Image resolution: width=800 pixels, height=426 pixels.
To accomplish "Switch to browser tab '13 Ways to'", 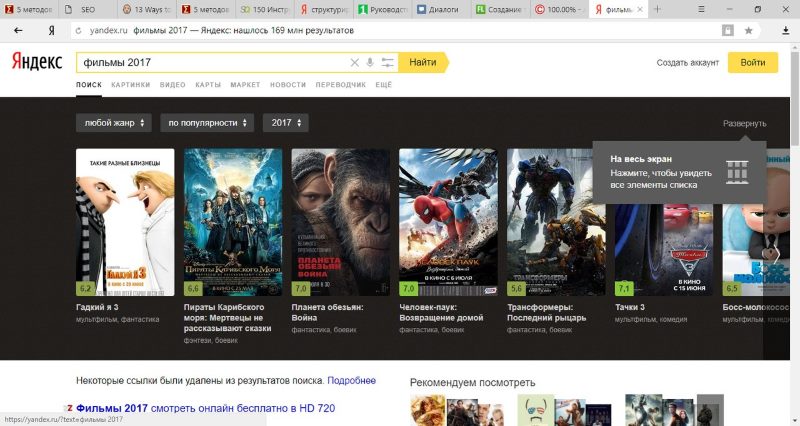I will (148, 9).
